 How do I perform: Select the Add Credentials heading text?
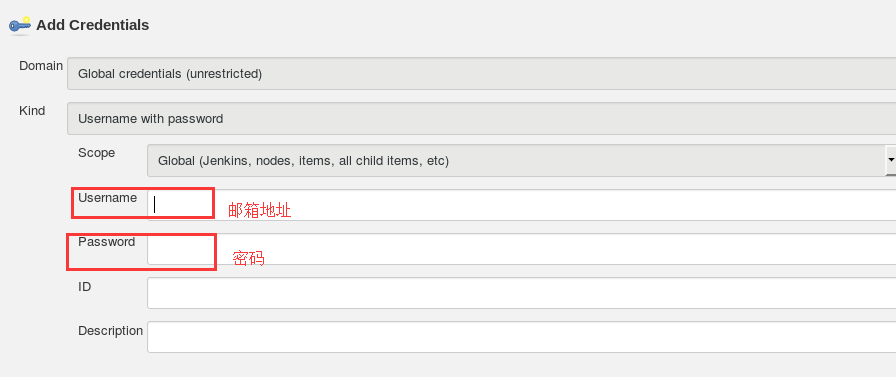pos(93,25)
